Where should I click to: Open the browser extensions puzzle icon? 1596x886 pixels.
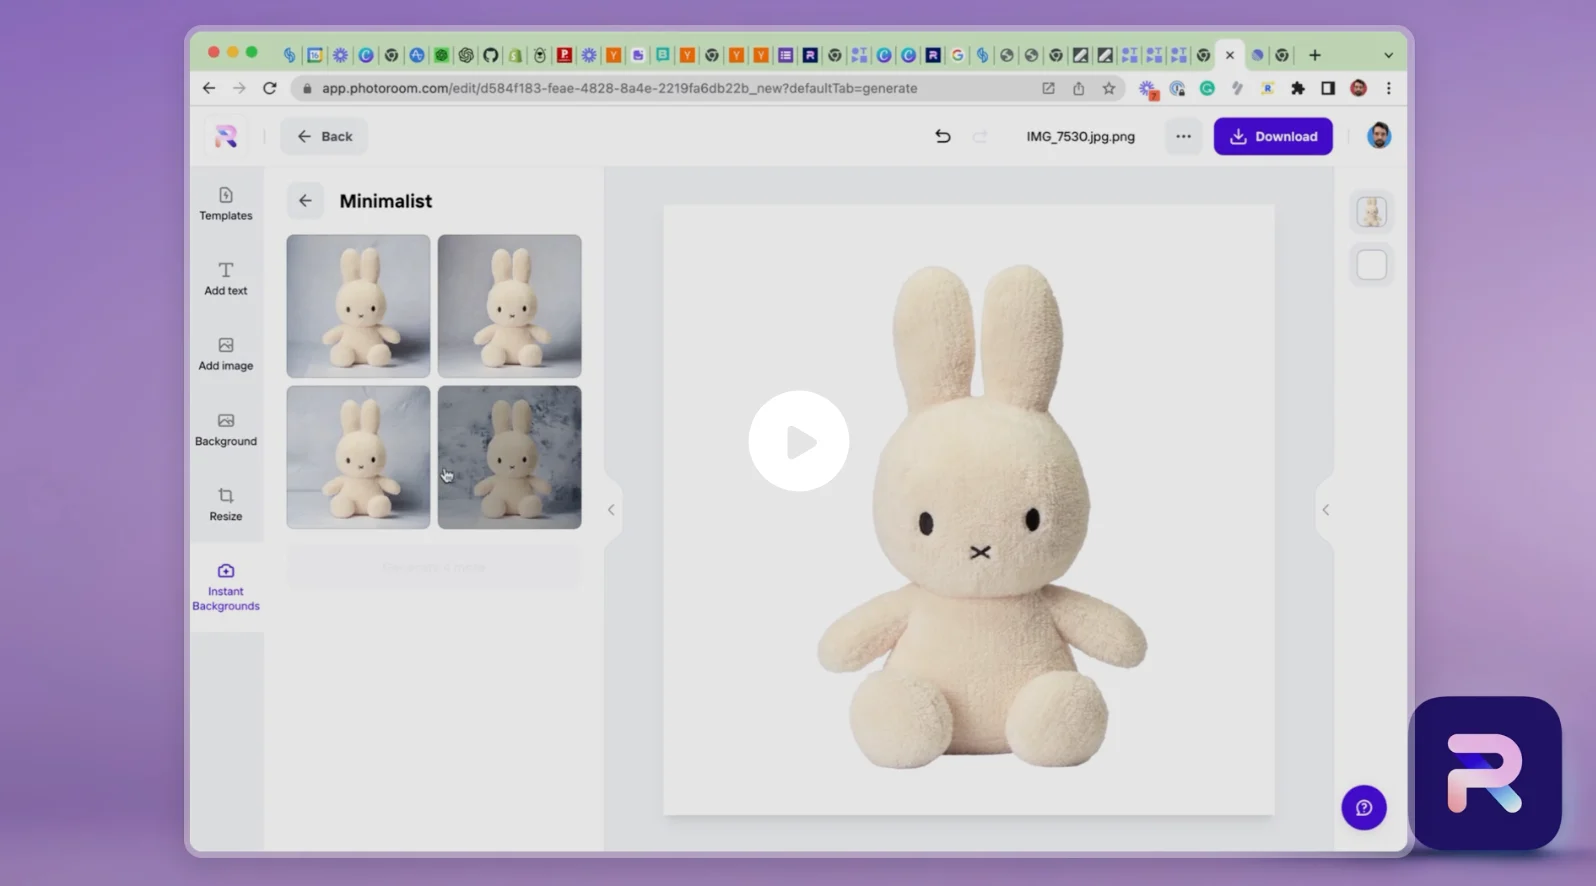click(x=1298, y=88)
